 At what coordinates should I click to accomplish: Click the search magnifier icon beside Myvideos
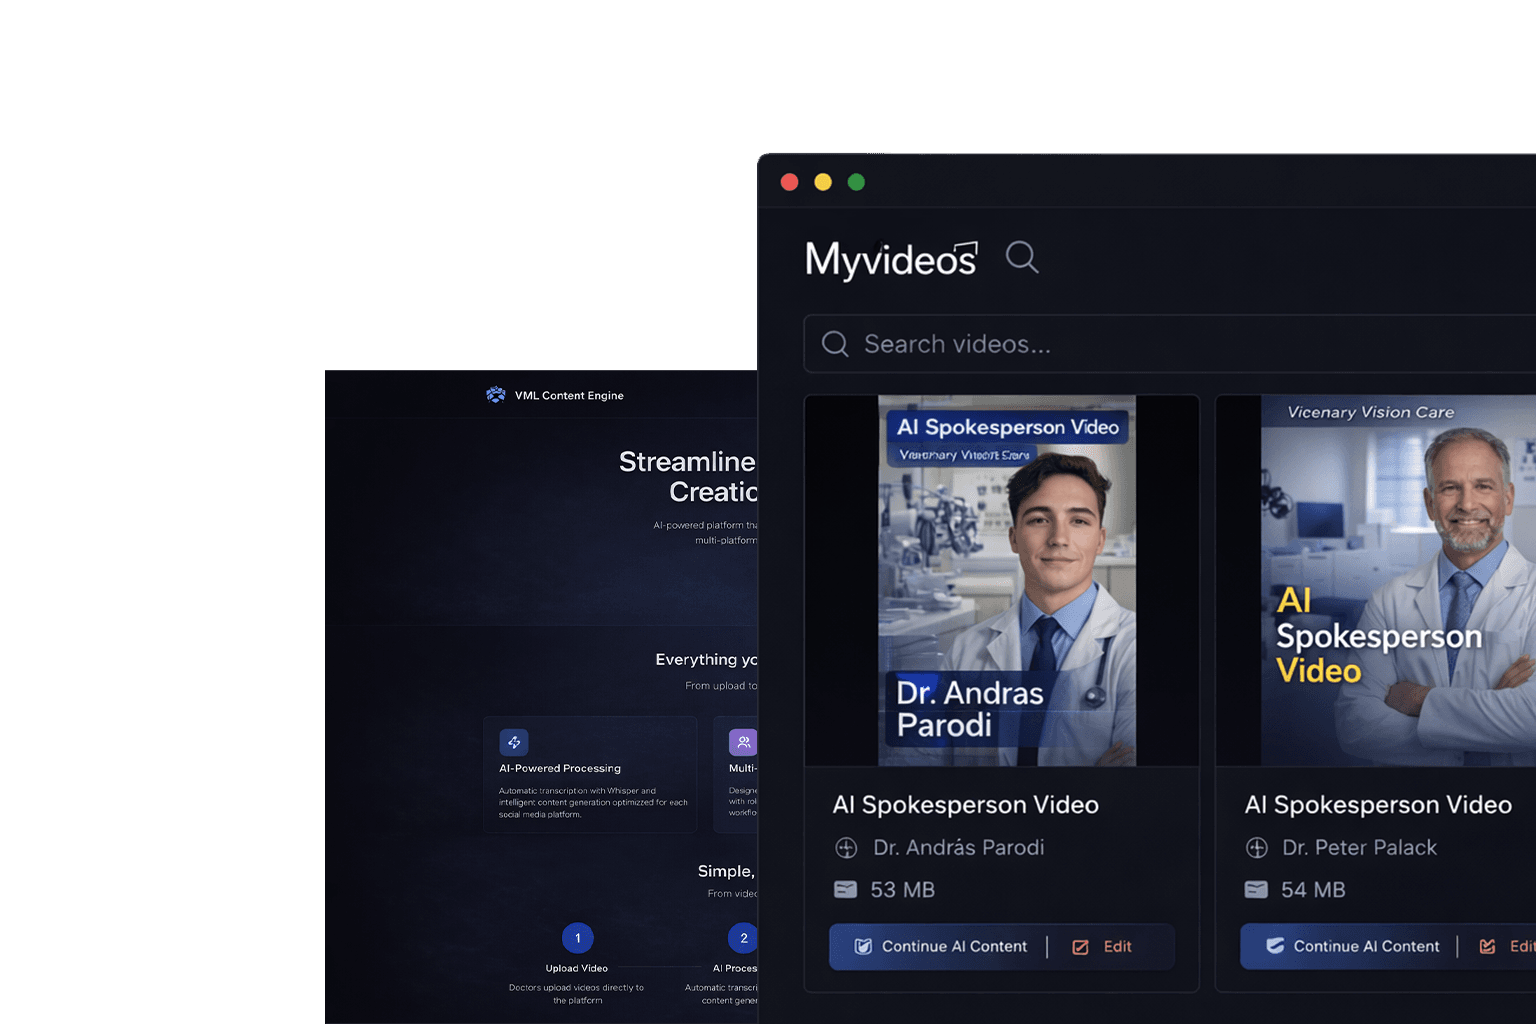coord(1022,257)
